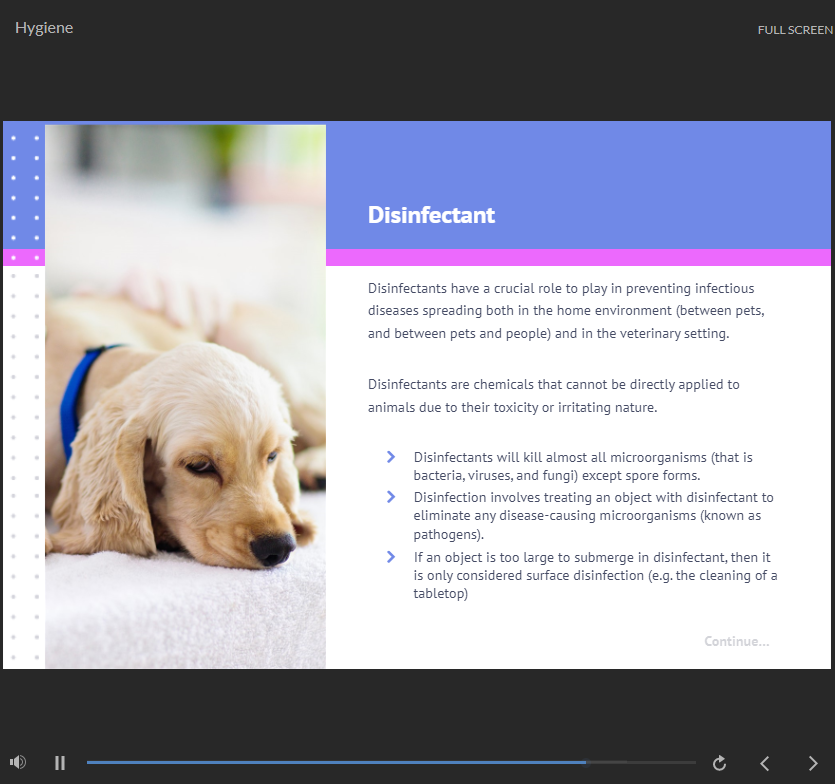Click the bullet text about killing microorganisms

point(583,466)
